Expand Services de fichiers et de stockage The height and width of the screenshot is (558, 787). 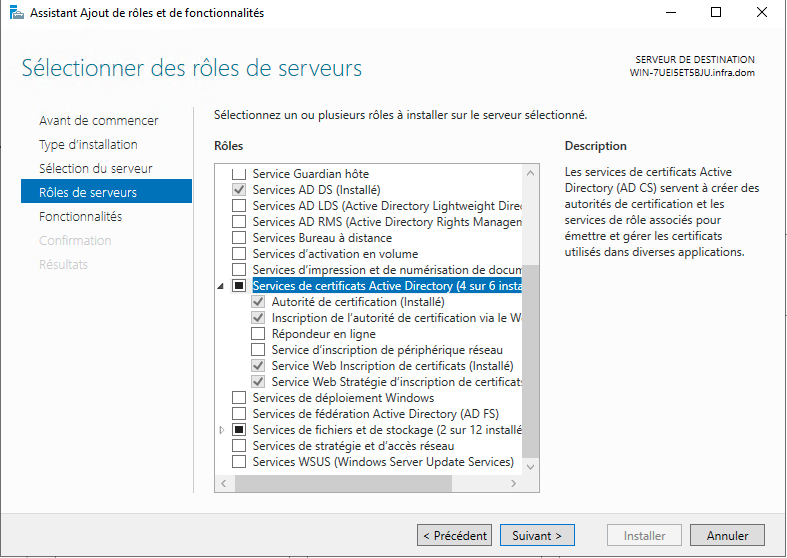pyautogui.click(x=221, y=430)
